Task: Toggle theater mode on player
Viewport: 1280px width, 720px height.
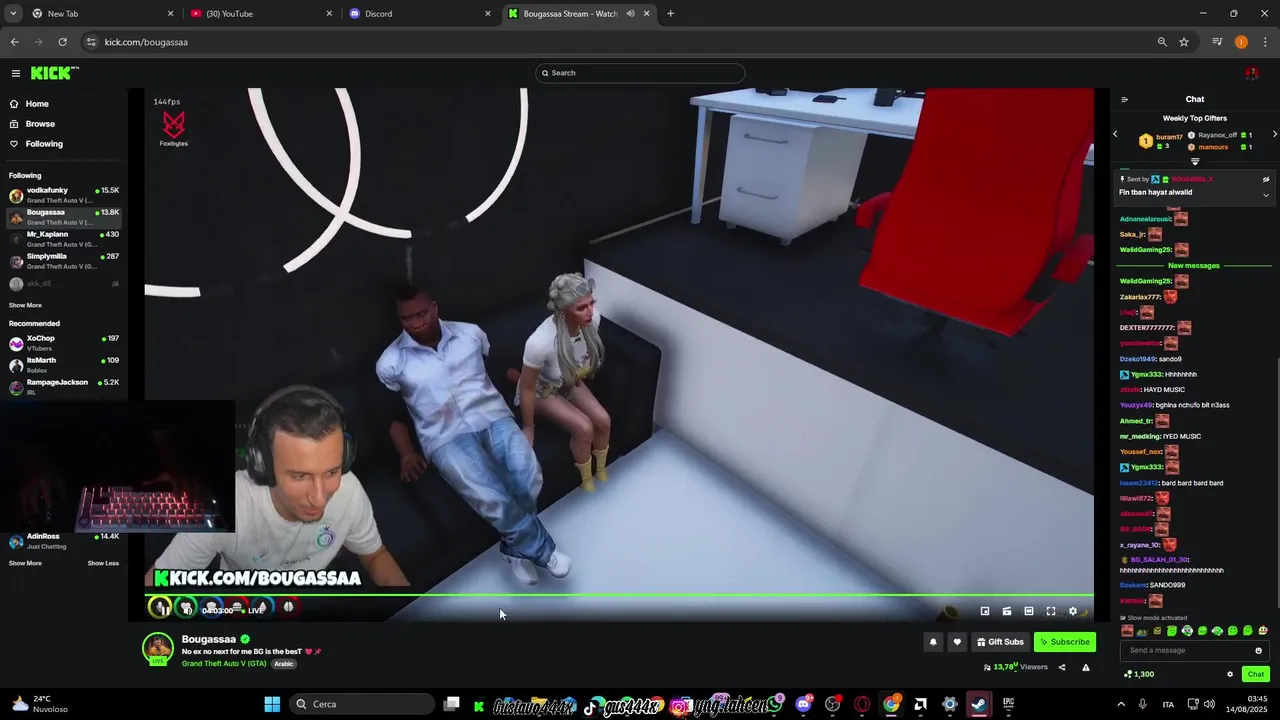Action: point(1029,611)
